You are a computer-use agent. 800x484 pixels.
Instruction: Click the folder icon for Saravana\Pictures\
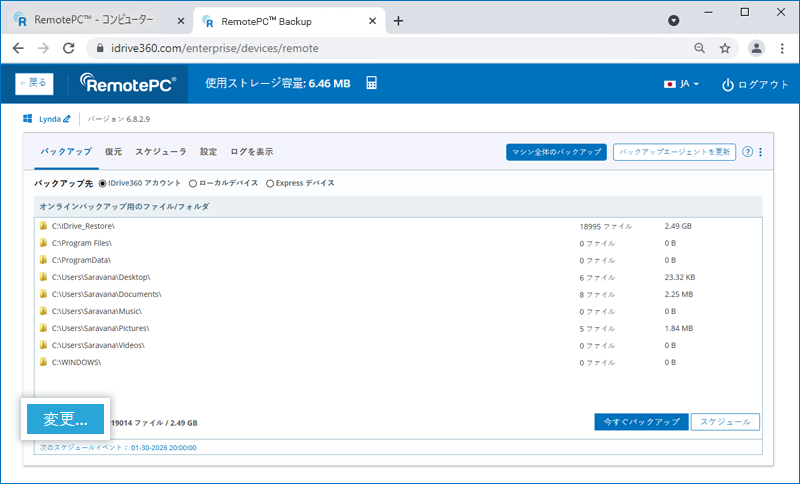pos(43,328)
